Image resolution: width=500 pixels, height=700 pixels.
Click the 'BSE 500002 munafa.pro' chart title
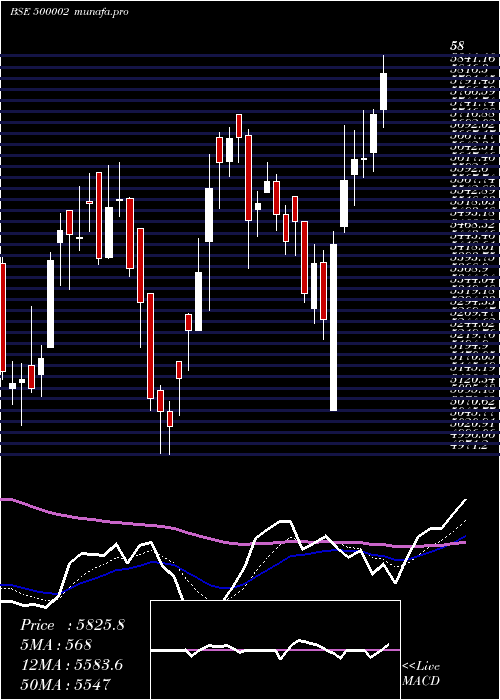[69, 12]
